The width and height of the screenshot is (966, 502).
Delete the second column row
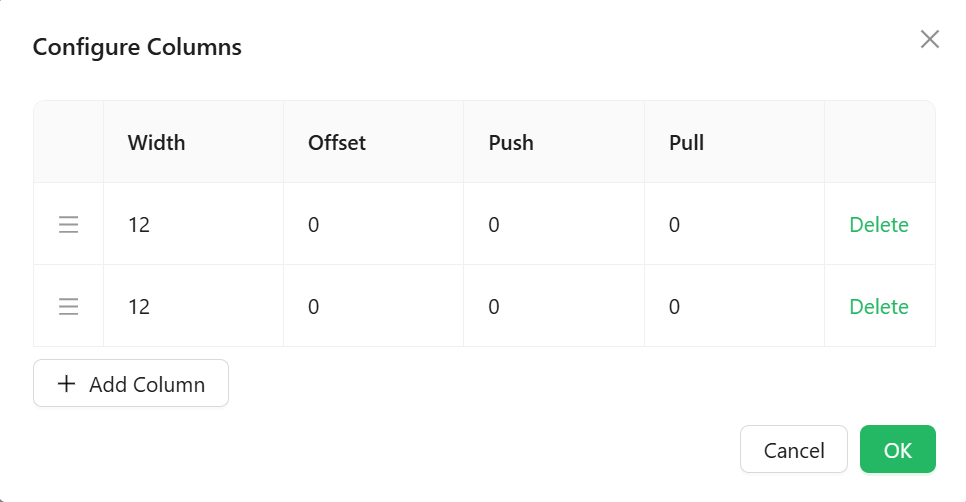click(879, 307)
